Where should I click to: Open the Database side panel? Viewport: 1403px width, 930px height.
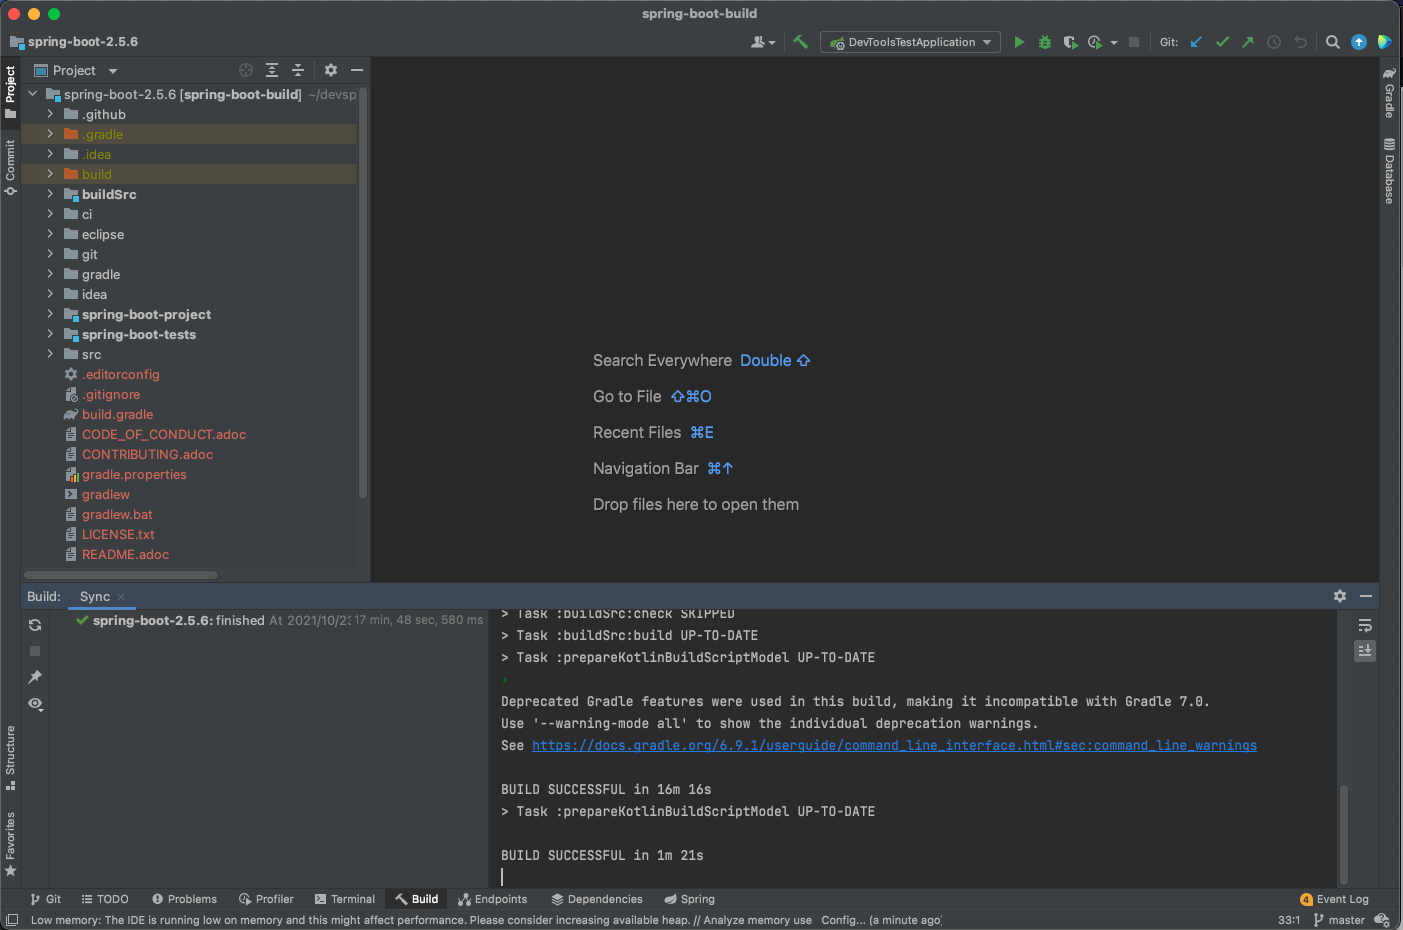click(x=1389, y=171)
